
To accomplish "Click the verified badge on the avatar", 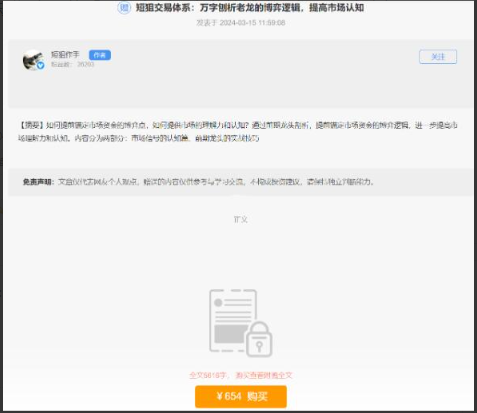I will click(x=41, y=66).
